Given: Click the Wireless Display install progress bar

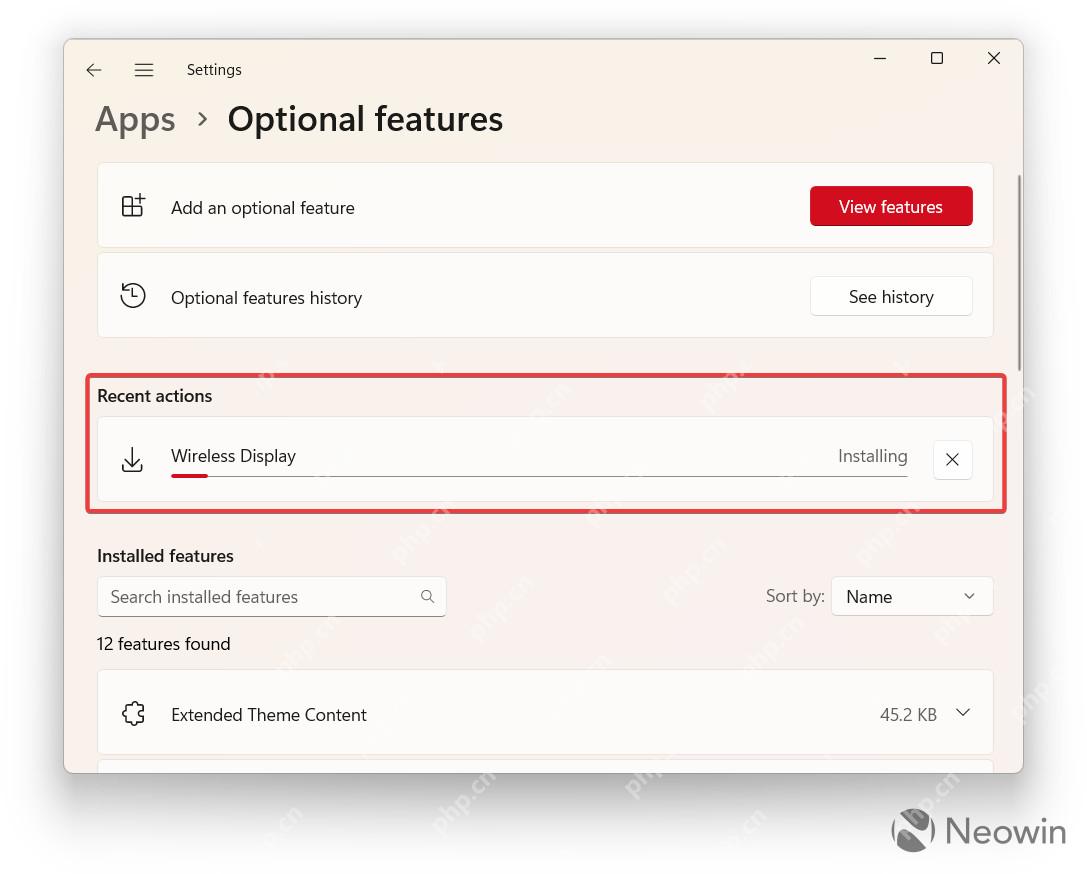Looking at the screenshot, I should 539,476.
